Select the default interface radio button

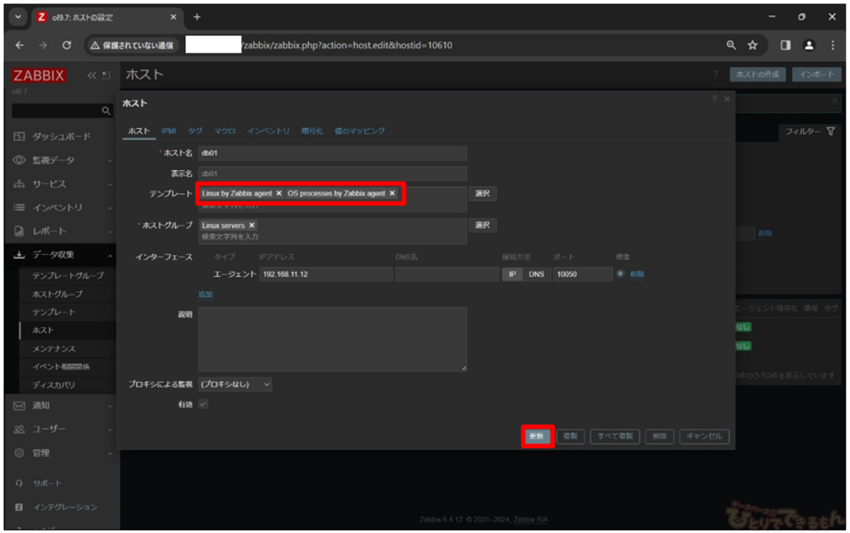point(621,274)
